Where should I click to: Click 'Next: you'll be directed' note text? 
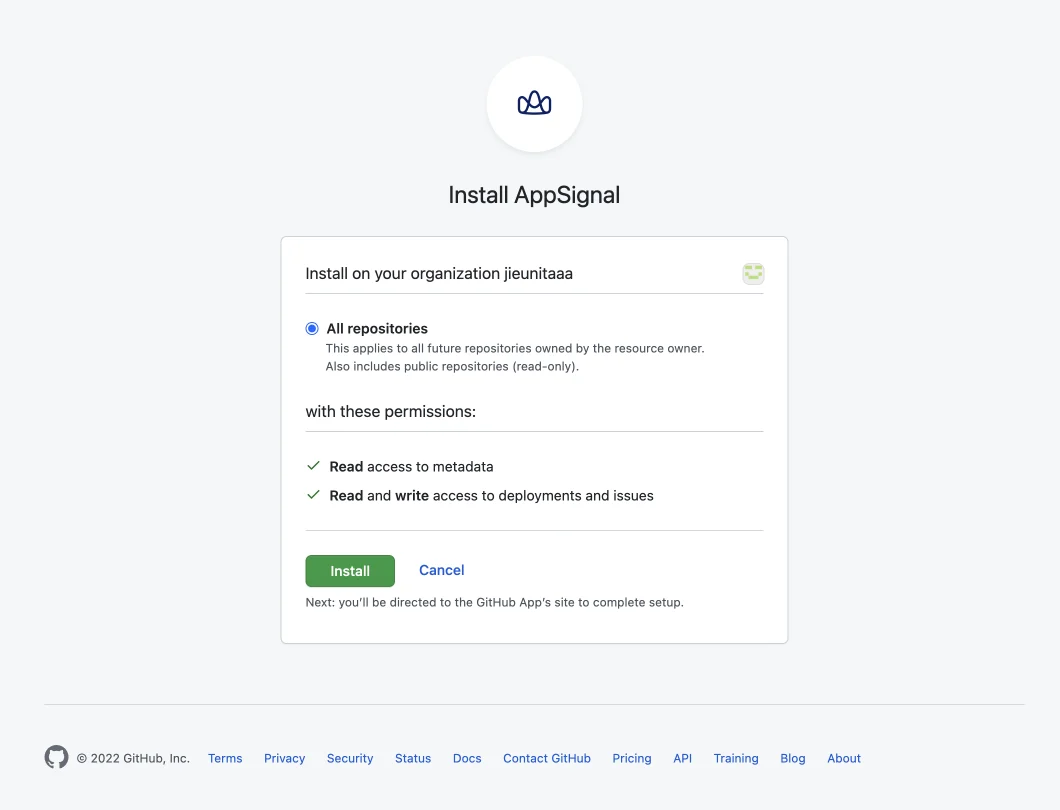pos(494,602)
